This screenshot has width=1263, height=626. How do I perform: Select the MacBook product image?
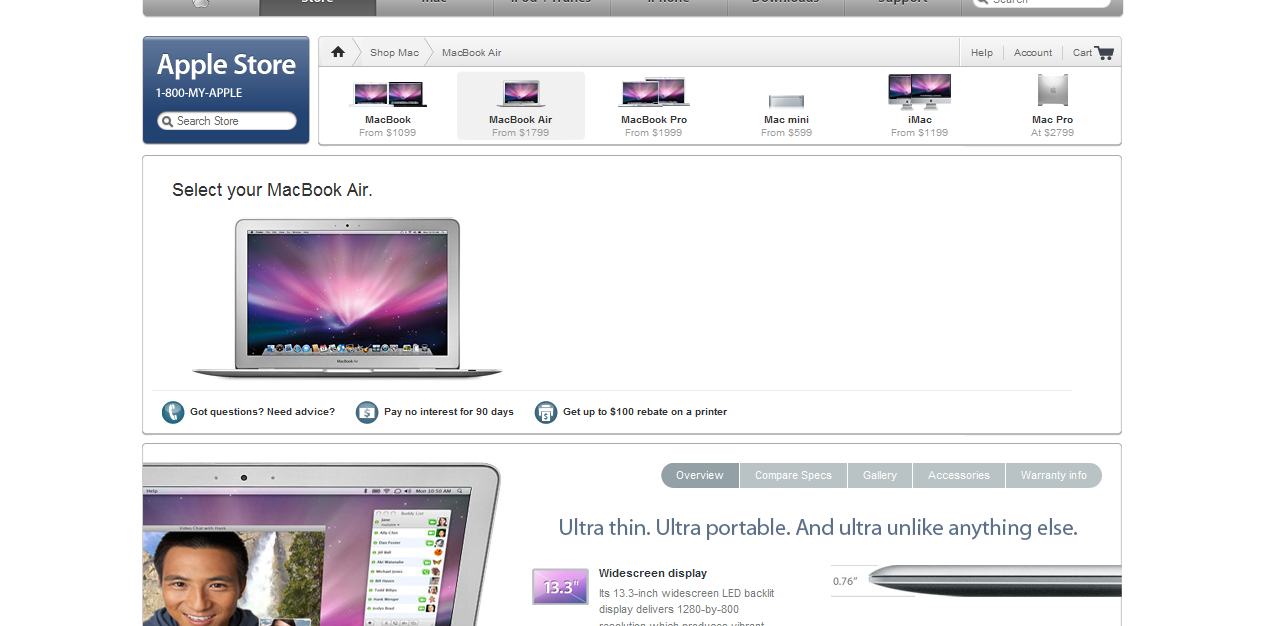388,93
